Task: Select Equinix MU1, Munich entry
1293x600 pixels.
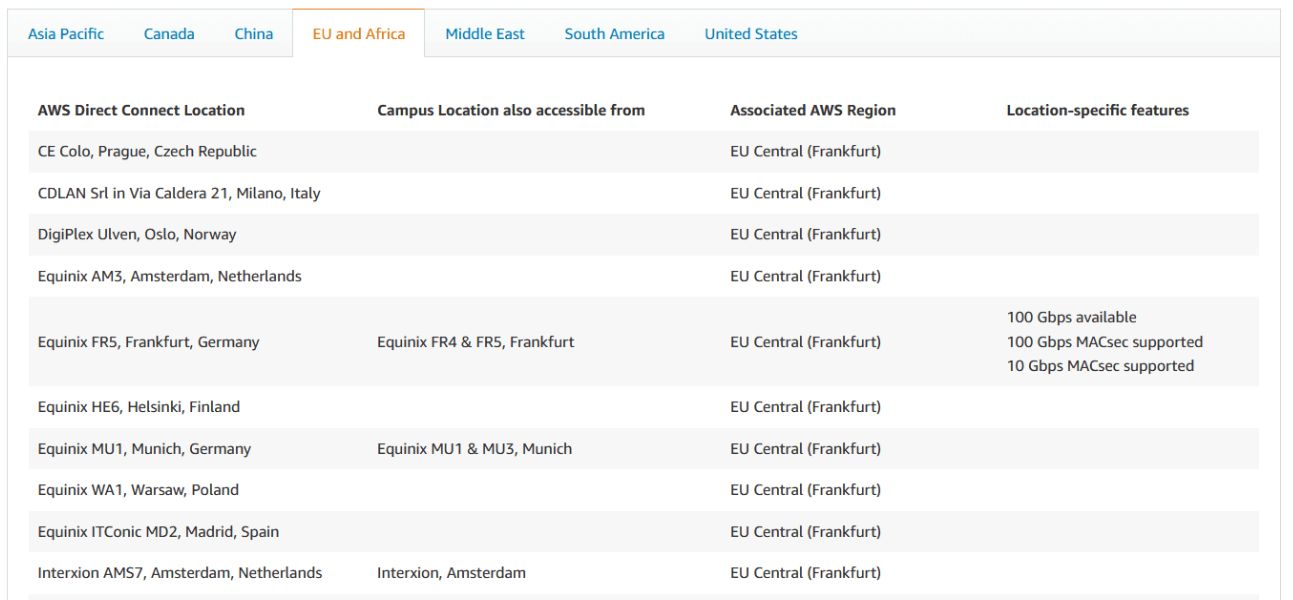Action: [144, 448]
